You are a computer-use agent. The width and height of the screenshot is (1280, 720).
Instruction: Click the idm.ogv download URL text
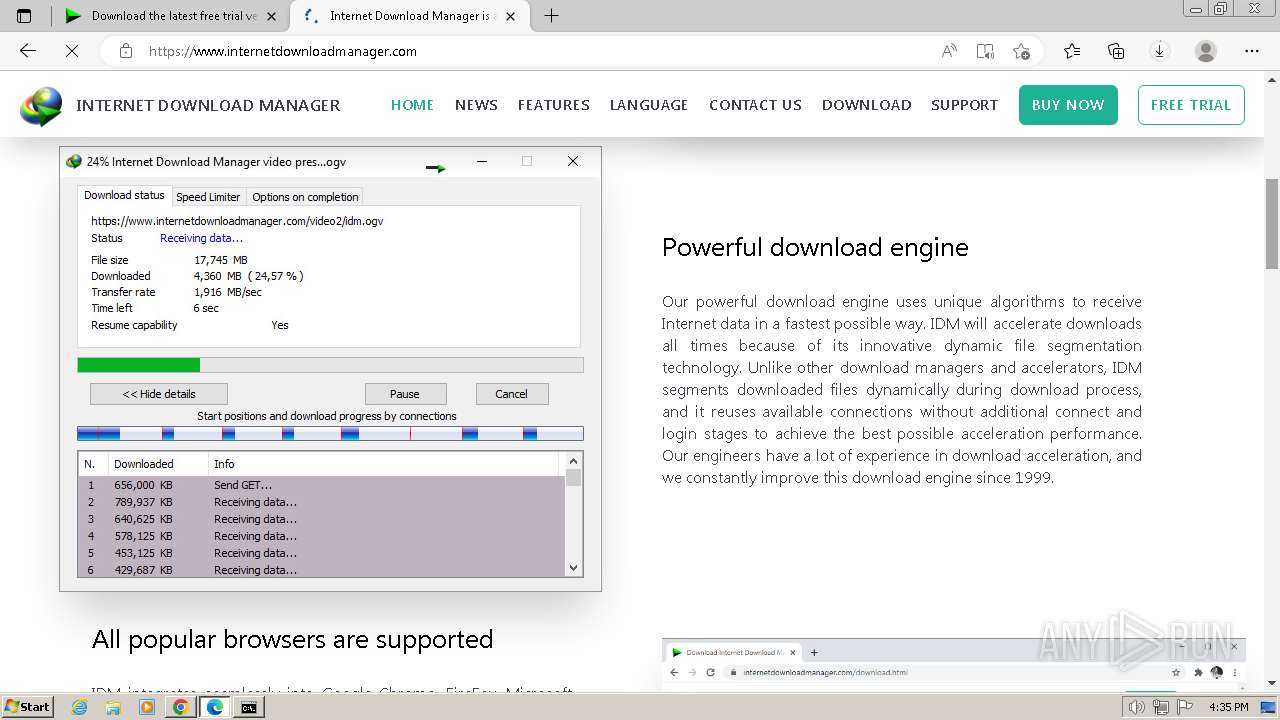(237, 221)
